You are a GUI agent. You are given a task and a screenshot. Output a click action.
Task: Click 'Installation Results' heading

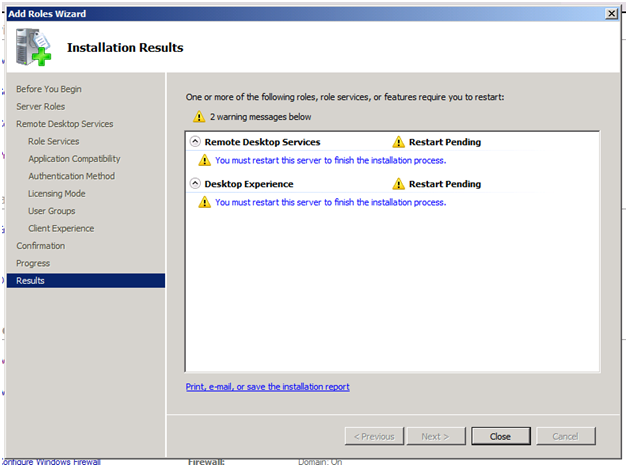tap(125, 47)
